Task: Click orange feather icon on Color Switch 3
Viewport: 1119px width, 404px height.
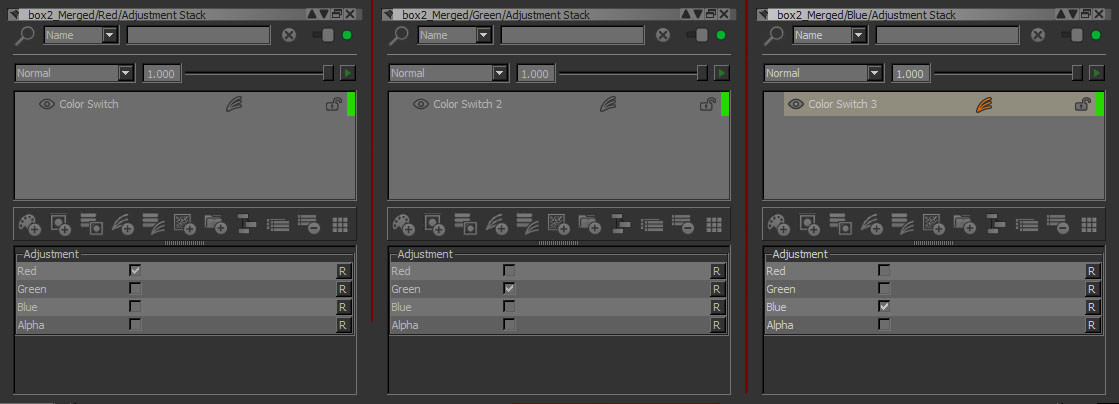Action: (x=985, y=105)
